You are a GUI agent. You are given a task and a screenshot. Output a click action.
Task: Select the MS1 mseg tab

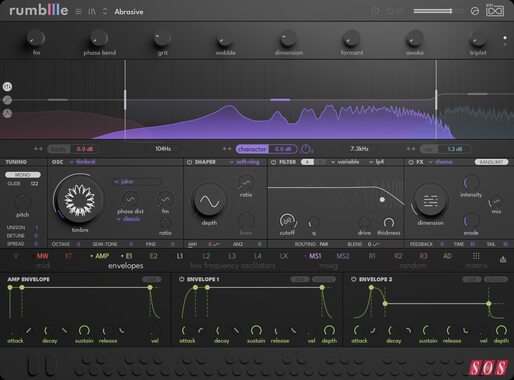315,256
